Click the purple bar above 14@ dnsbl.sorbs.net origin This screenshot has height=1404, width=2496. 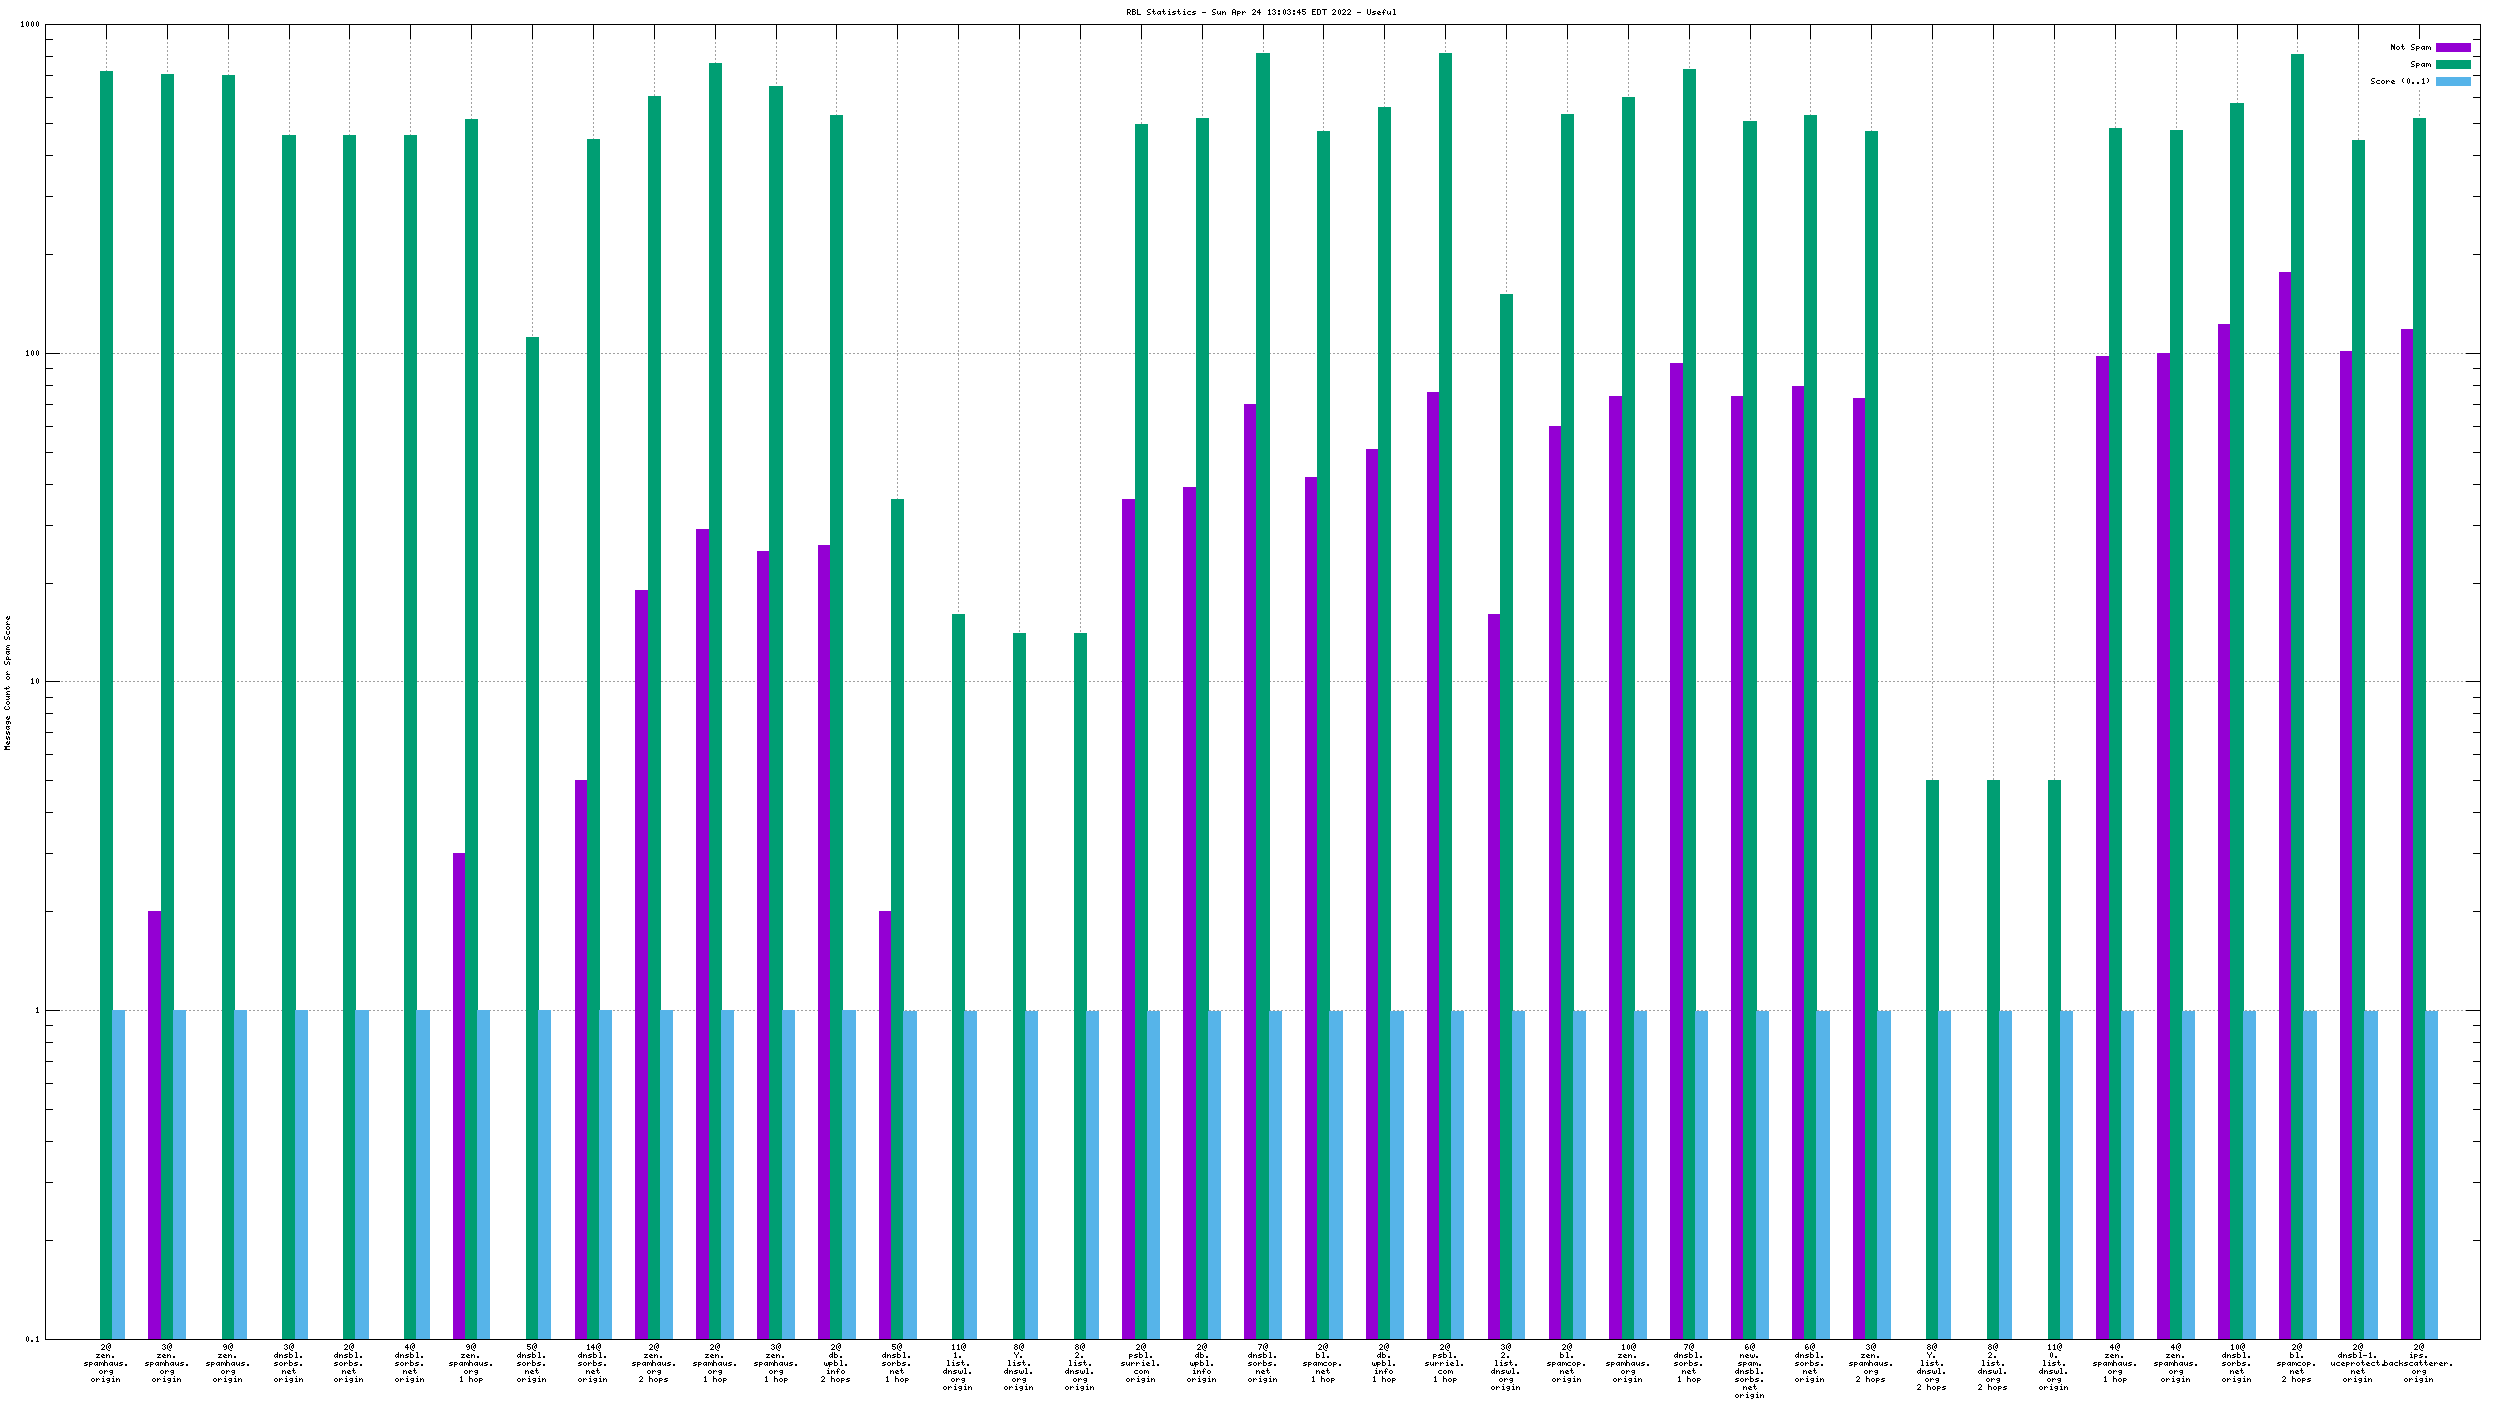coord(580,1058)
